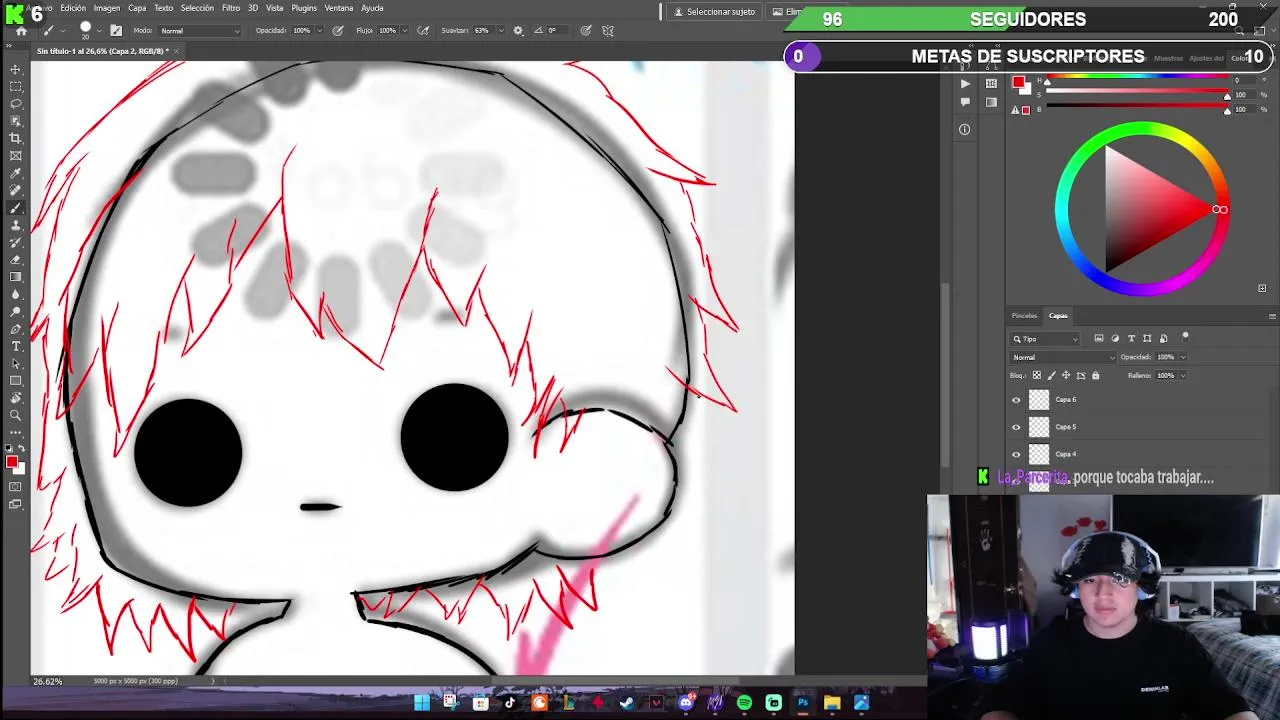Image resolution: width=1280 pixels, height=720 pixels.
Task: Toggle layer filtering on/off switch
Action: [x=1185, y=337]
